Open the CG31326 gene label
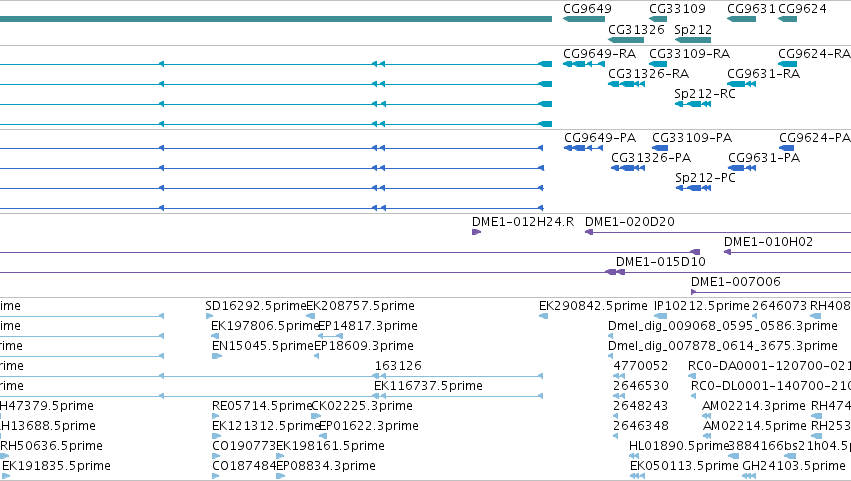 pos(636,29)
